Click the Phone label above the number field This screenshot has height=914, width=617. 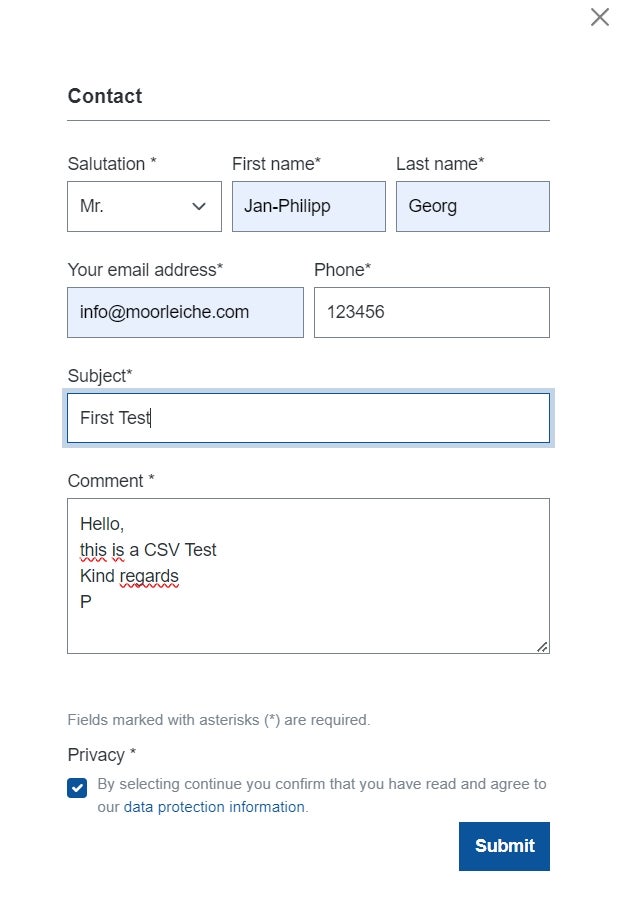pos(342,270)
